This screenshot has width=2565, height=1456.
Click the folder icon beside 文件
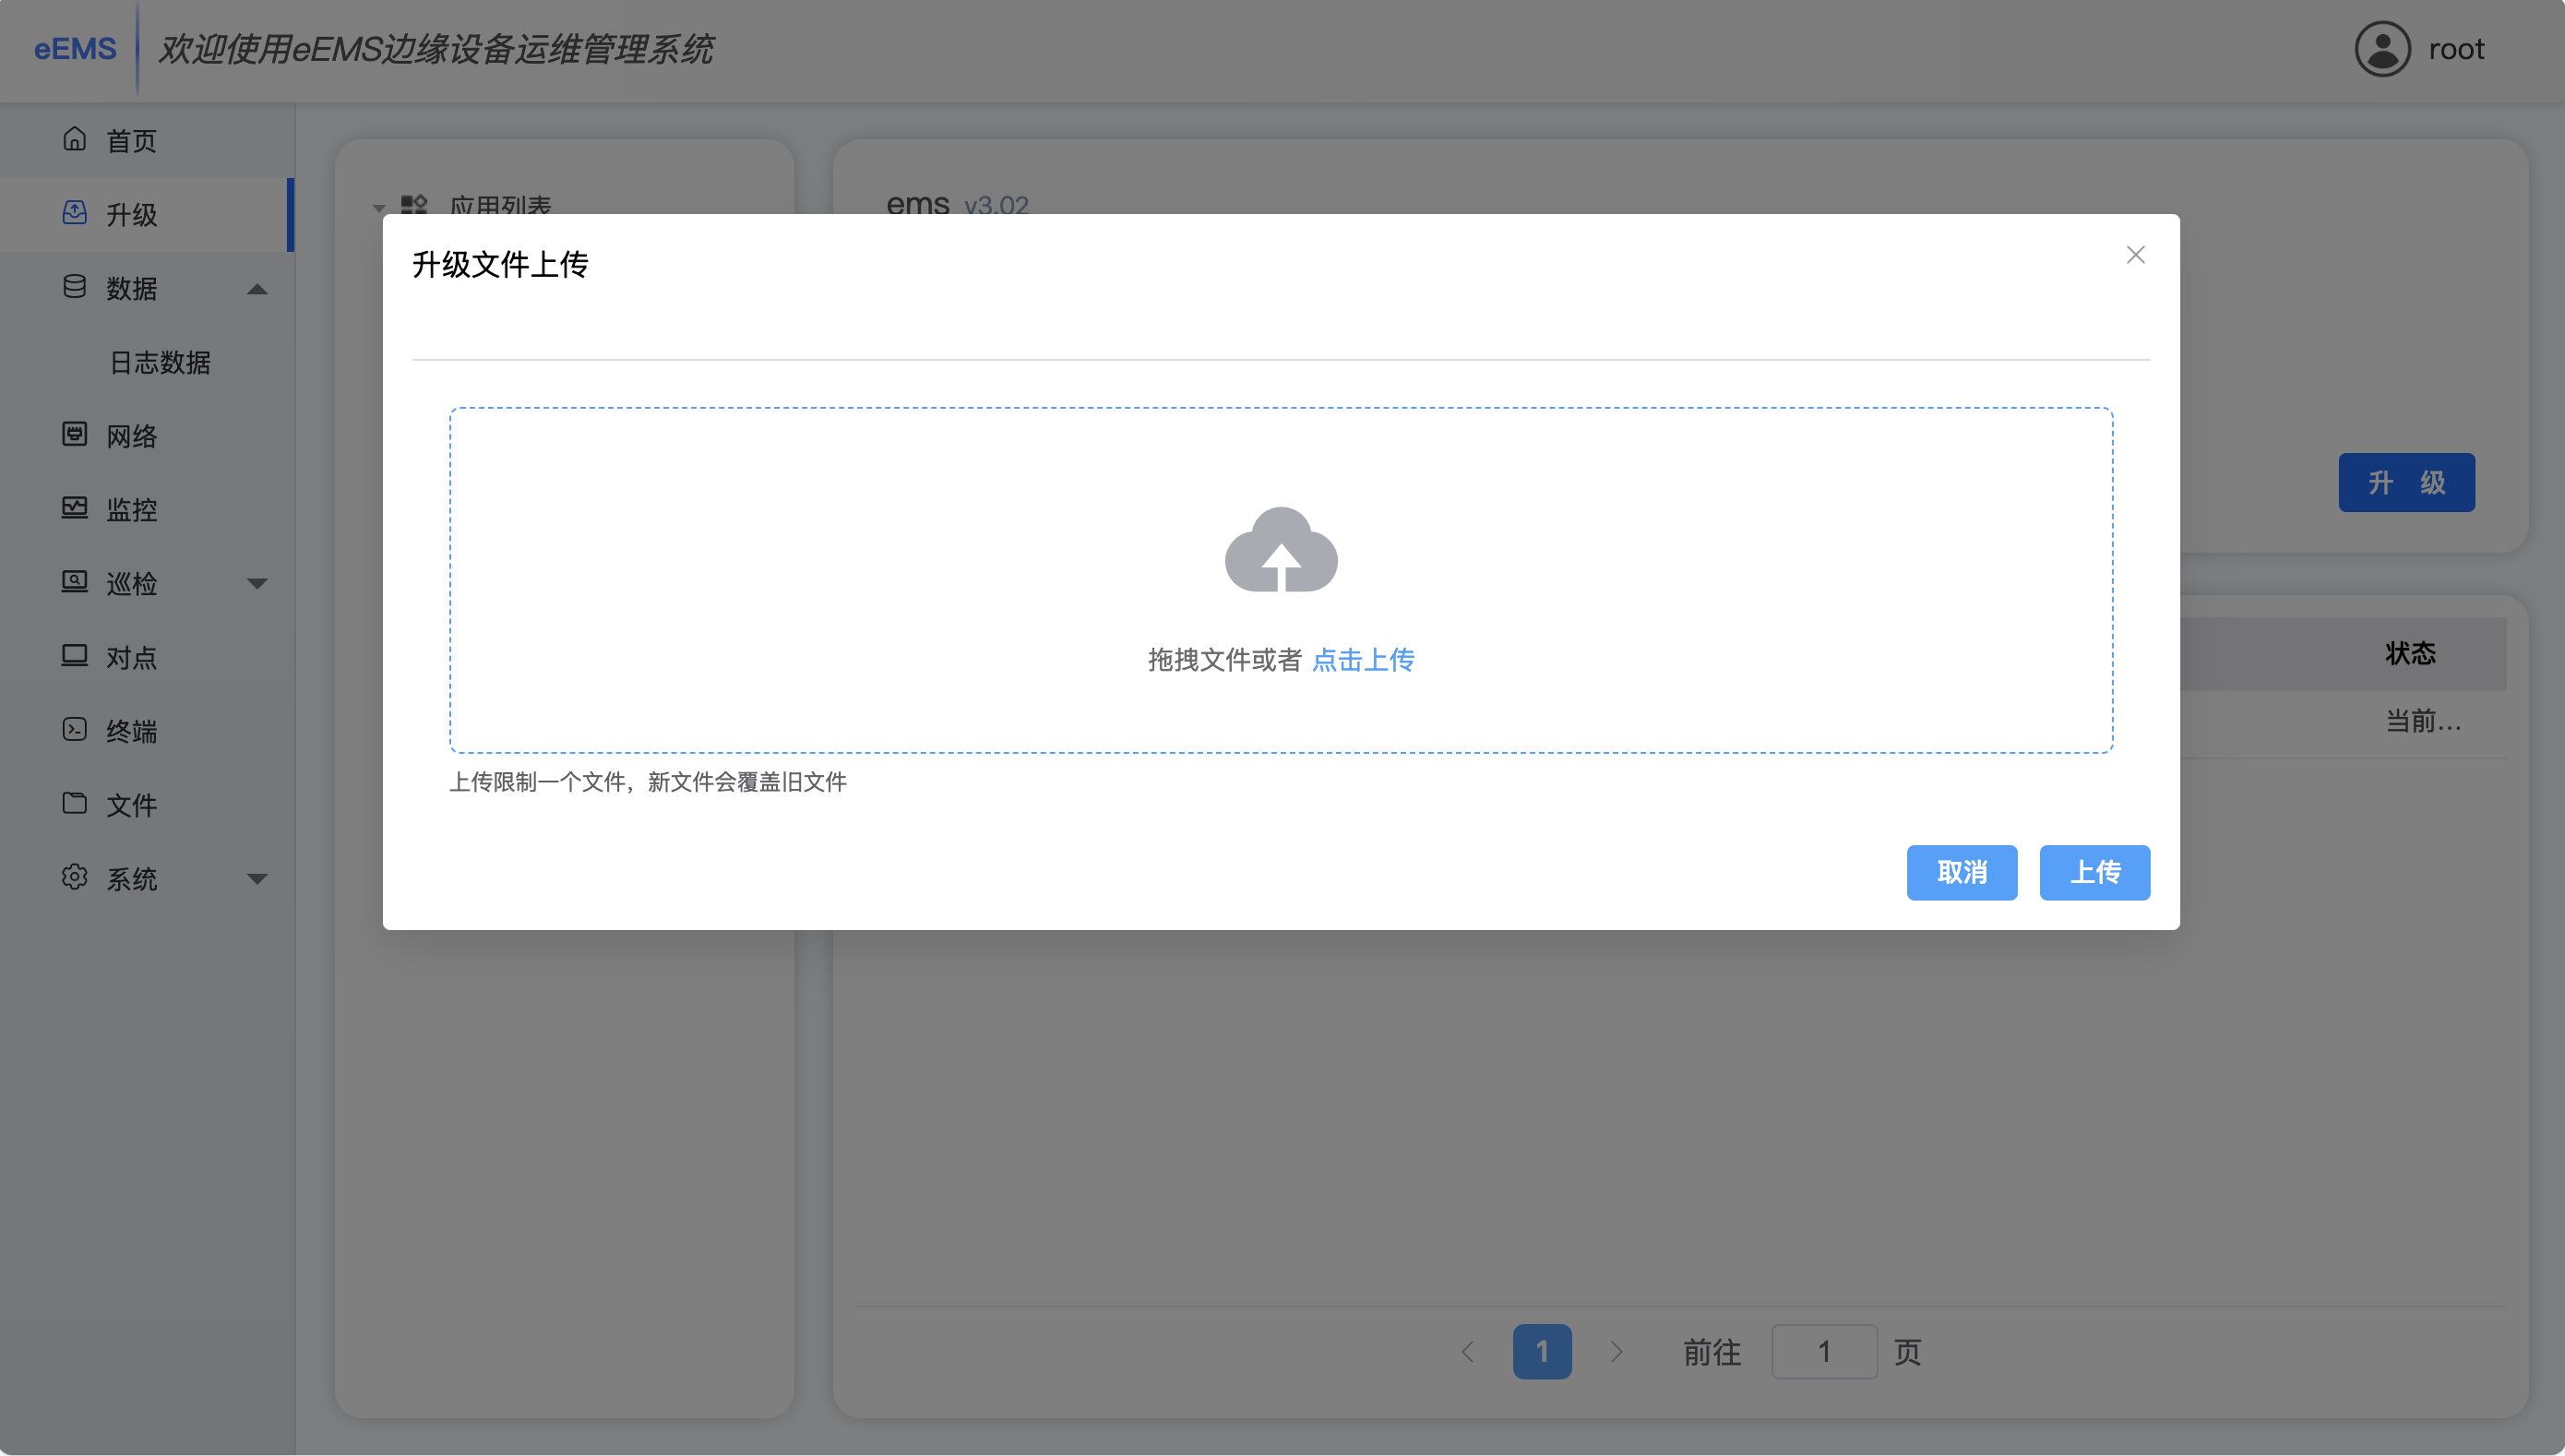pos(75,803)
